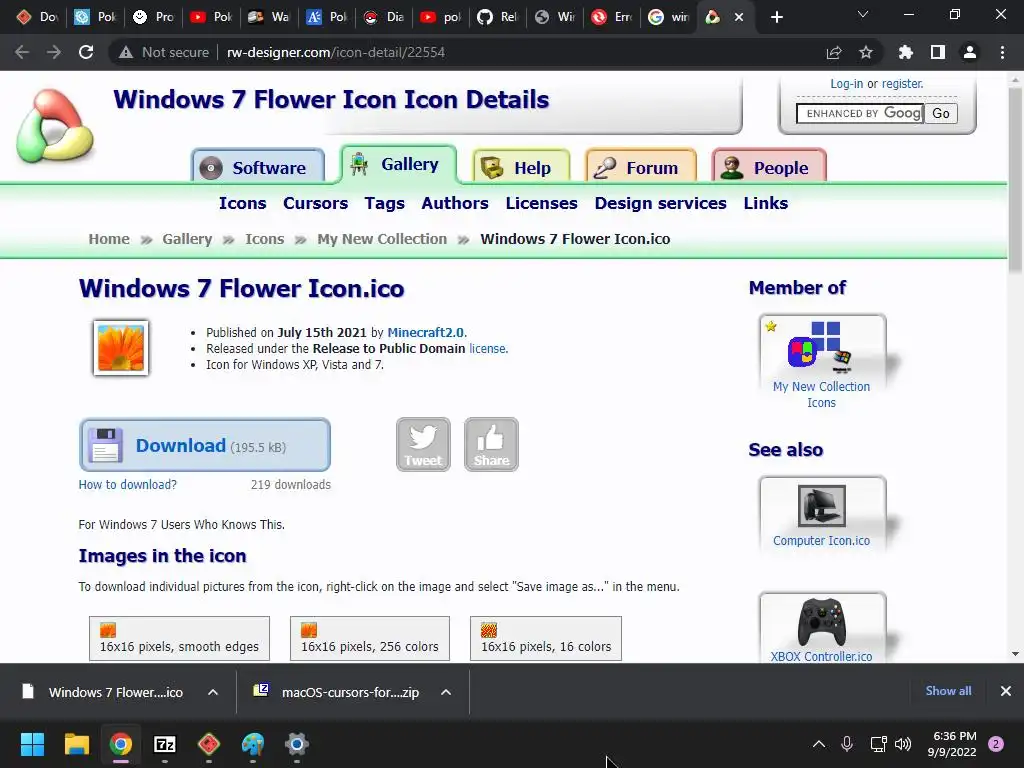
Task: Open Design services page
Action: [x=660, y=203]
